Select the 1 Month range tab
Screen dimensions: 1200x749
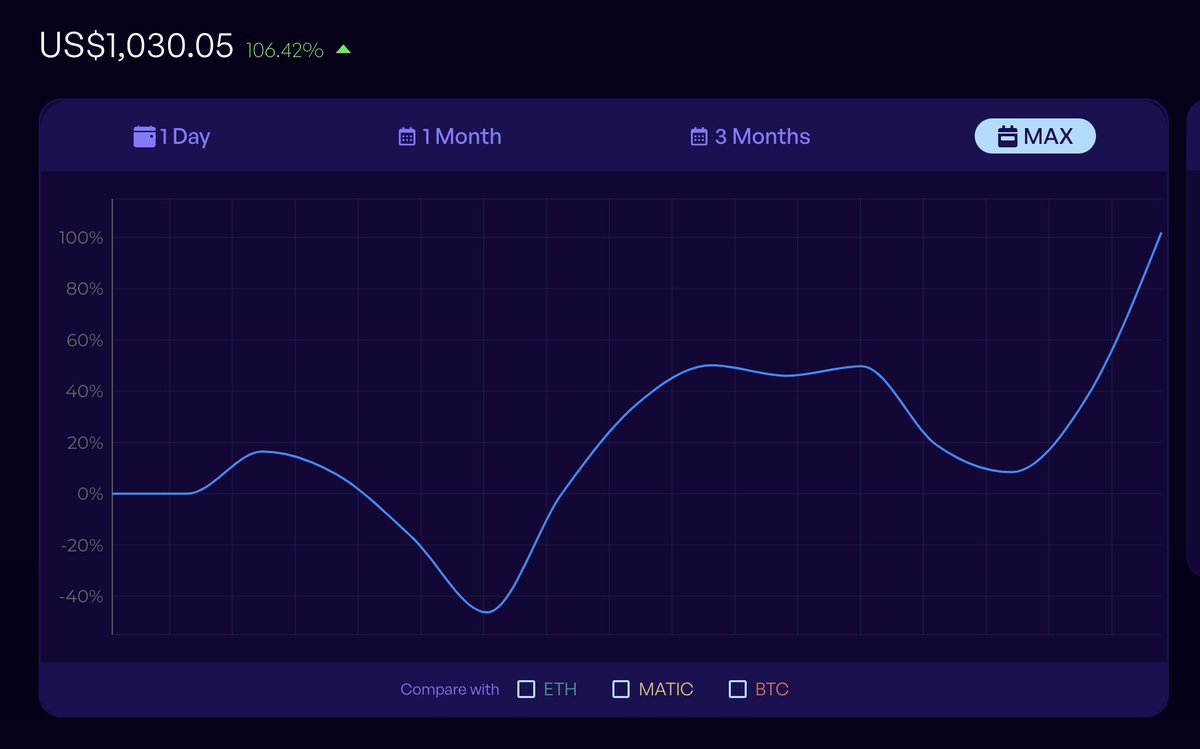pos(450,136)
